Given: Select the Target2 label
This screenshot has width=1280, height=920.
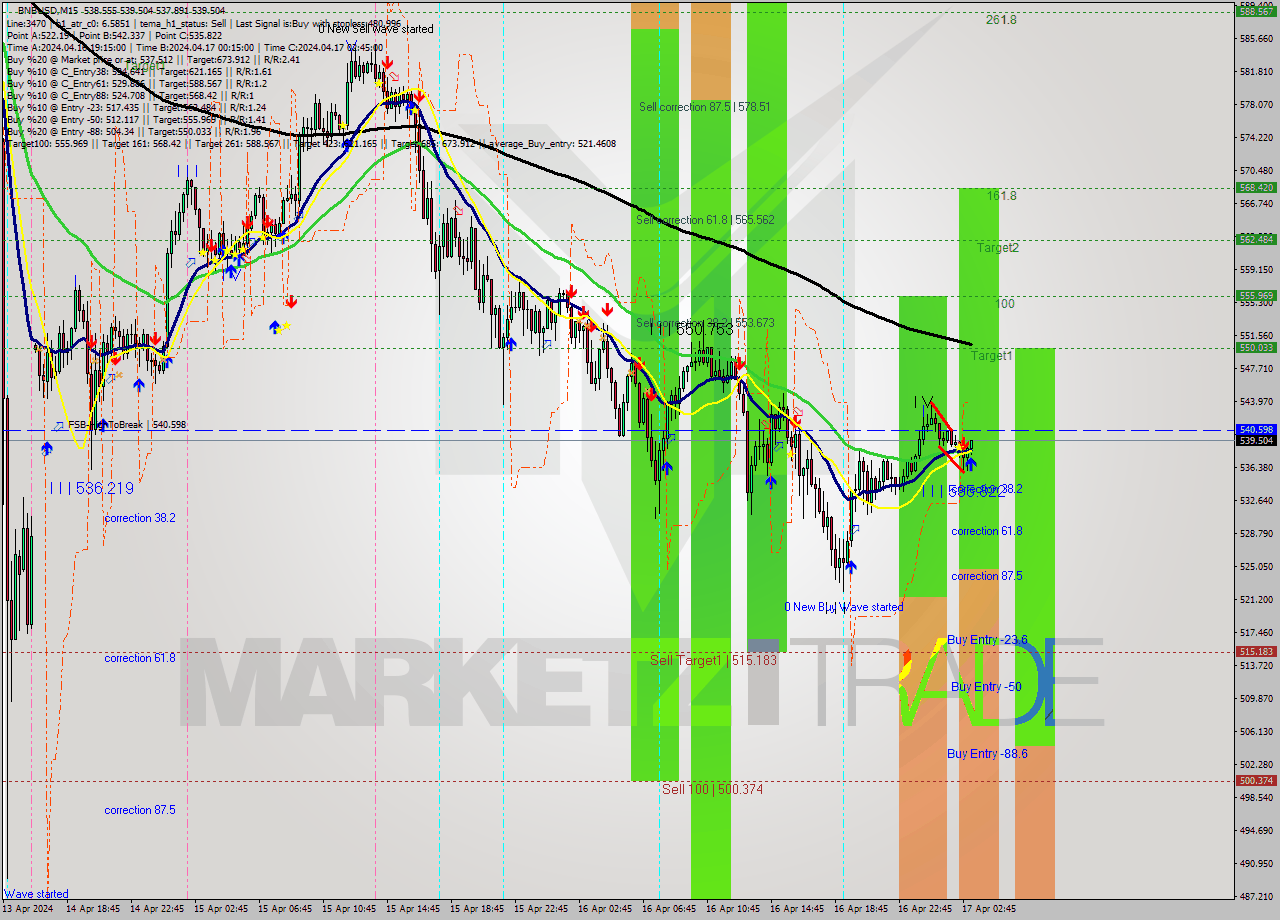Looking at the screenshot, I should (x=998, y=248).
